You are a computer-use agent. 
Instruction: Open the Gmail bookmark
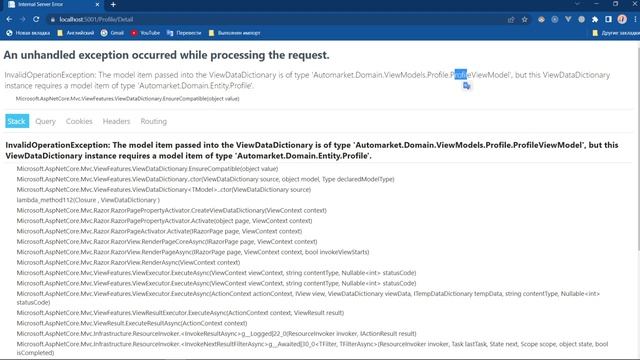[x=112, y=33]
